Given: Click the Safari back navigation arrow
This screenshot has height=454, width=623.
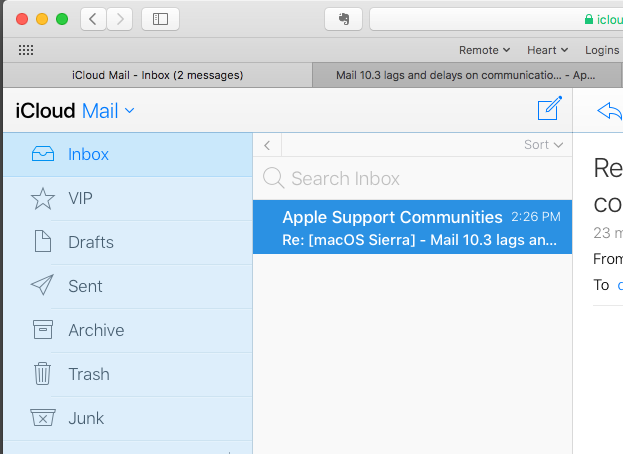Looking at the screenshot, I should point(93,19).
